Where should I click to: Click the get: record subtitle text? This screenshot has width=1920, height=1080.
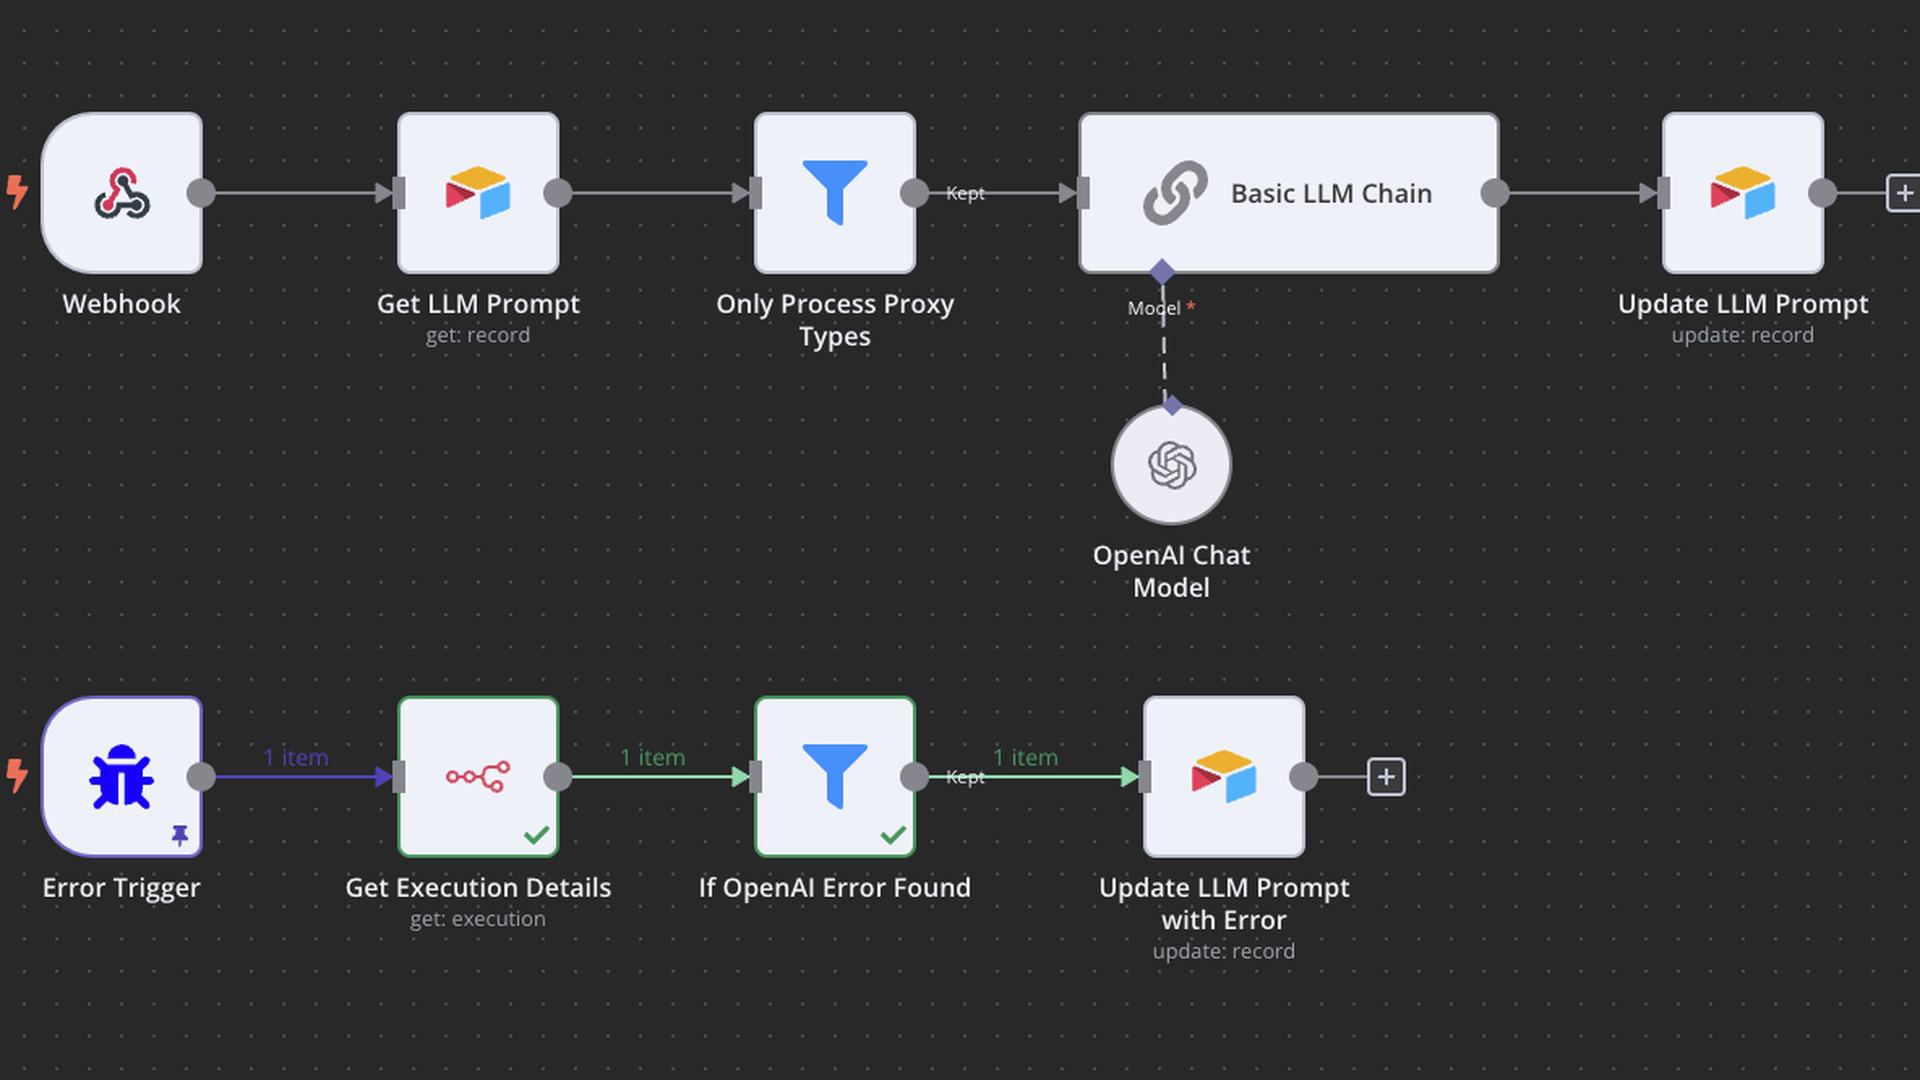coord(478,335)
